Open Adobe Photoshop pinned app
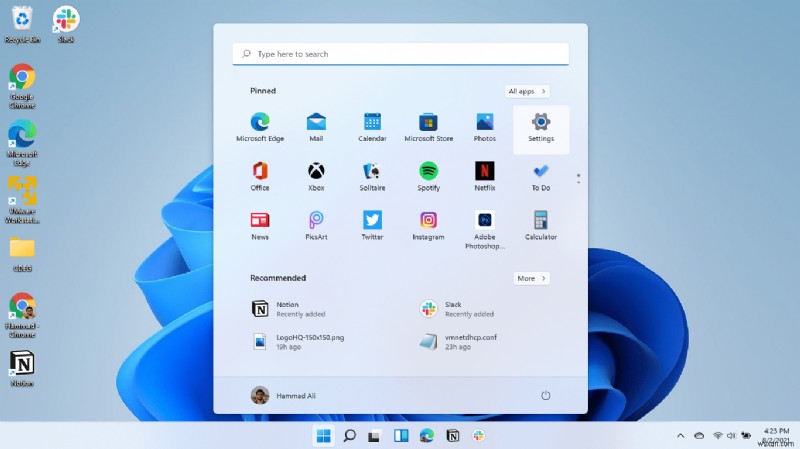Viewport: 800px width, 449px height. click(x=484, y=230)
